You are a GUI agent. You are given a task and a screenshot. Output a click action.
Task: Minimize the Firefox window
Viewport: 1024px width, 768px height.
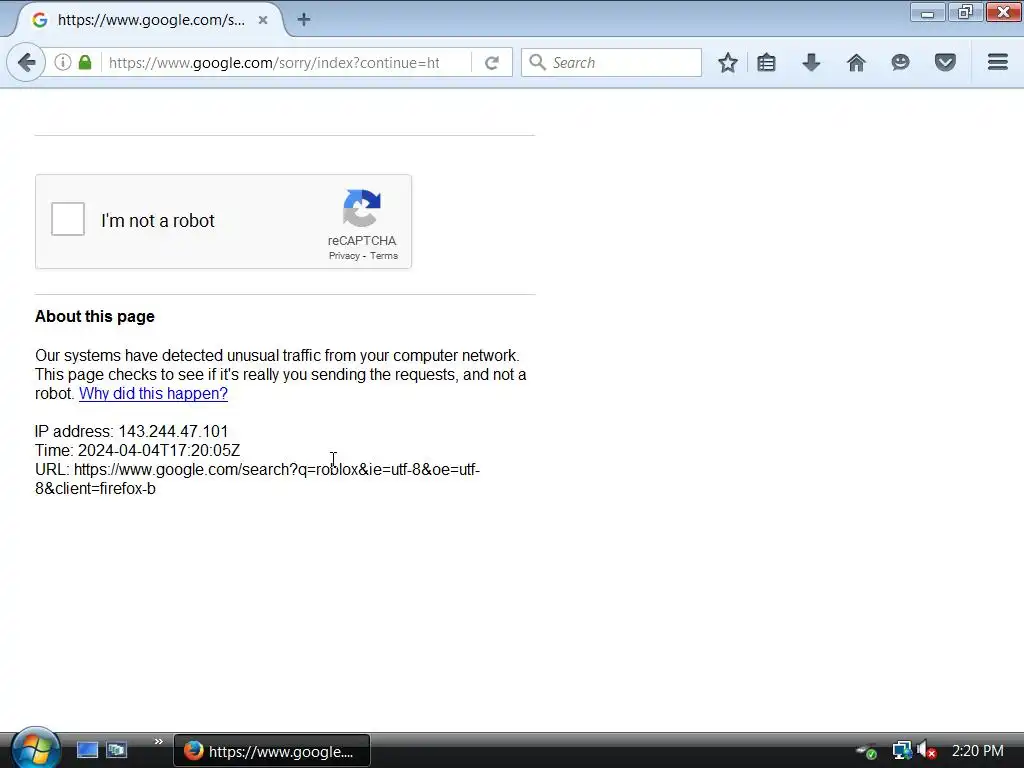click(927, 12)
